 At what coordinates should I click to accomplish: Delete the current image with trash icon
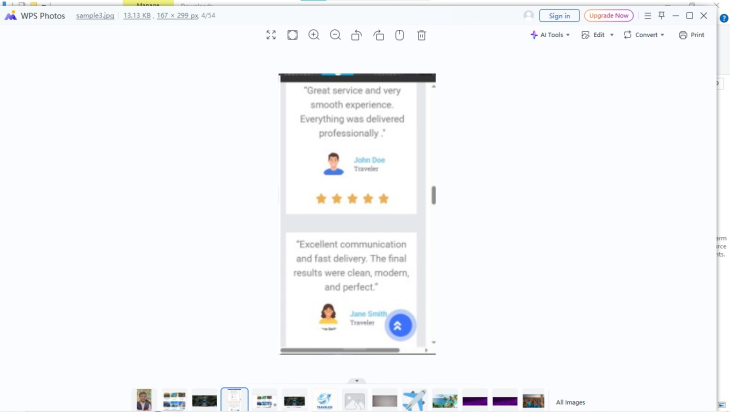click(x=421, y=35)
